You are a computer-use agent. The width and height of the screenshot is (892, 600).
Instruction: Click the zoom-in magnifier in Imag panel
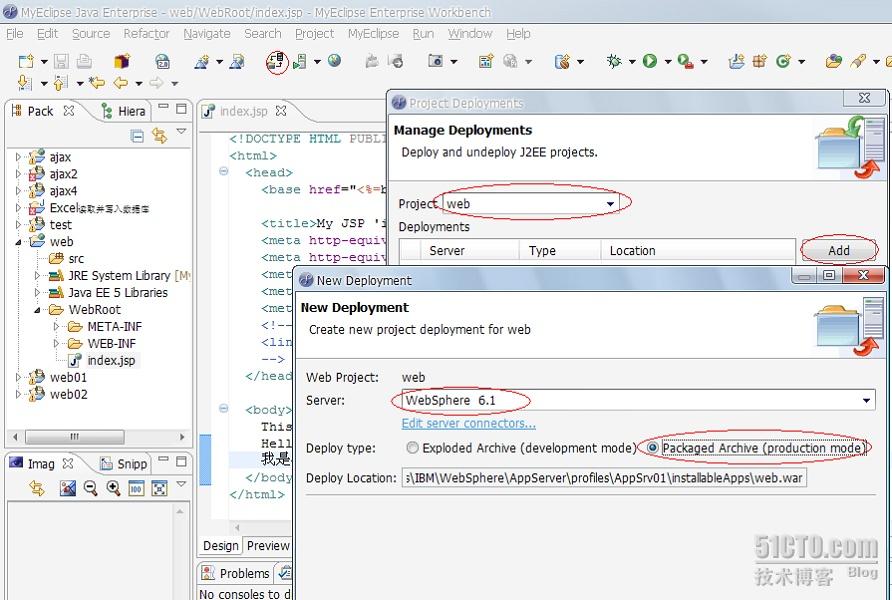pos(113,487)
